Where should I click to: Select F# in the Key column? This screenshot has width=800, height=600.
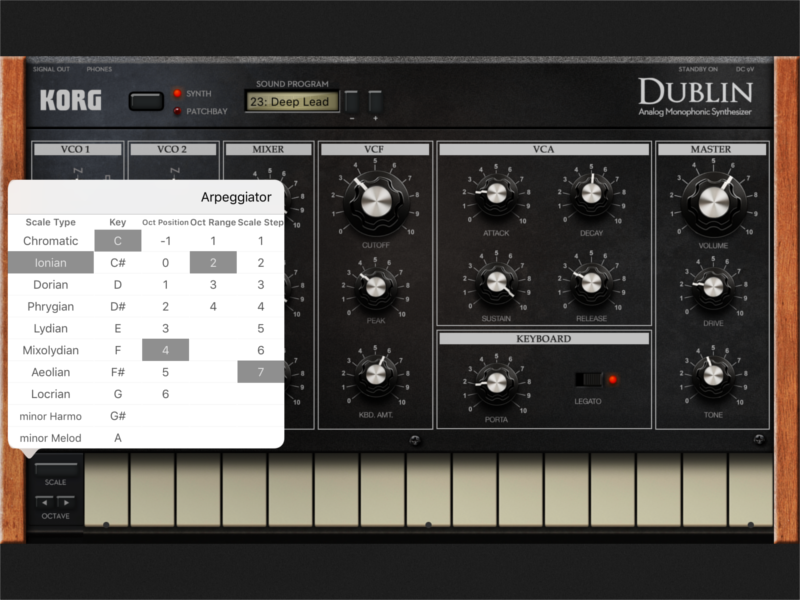tap(118, 372)
